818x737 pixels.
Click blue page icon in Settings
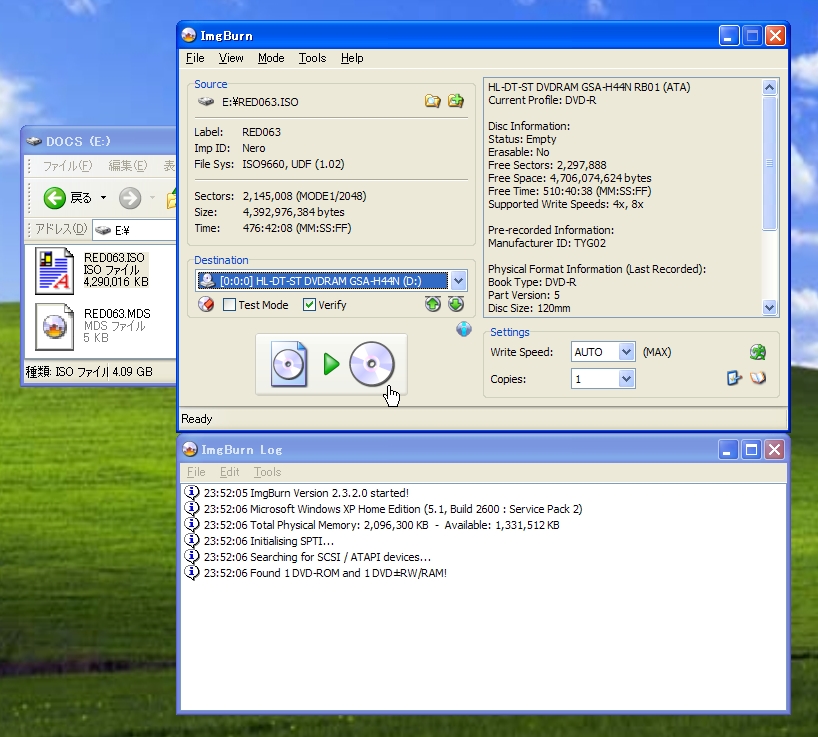(x=735, y=378)
